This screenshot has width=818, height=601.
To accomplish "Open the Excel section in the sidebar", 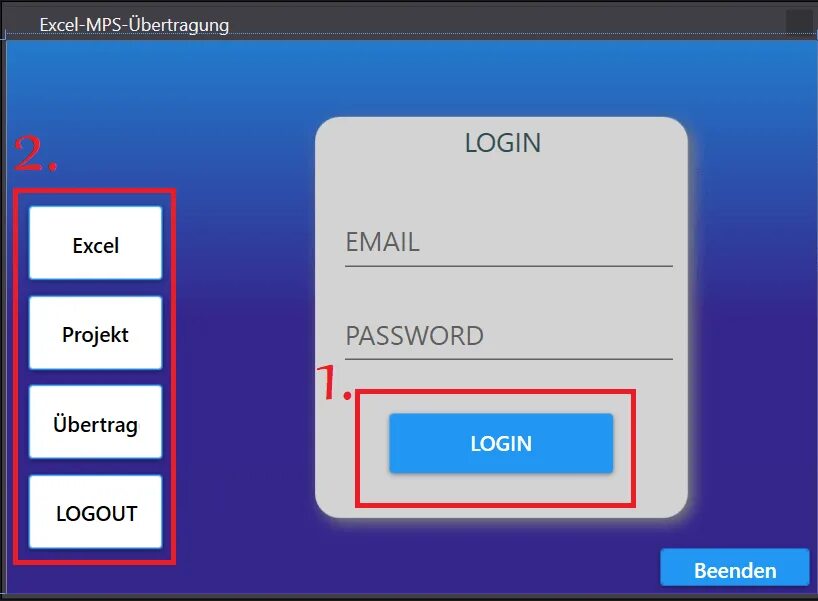I will (95, 243).
